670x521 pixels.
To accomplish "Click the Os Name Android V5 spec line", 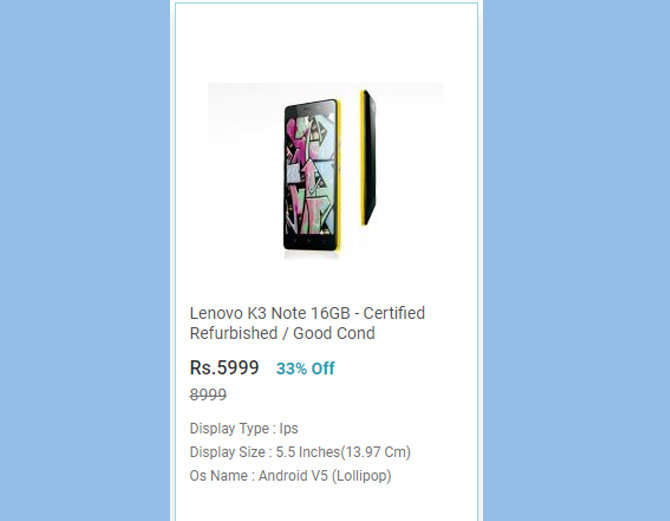I will point(291,476).
